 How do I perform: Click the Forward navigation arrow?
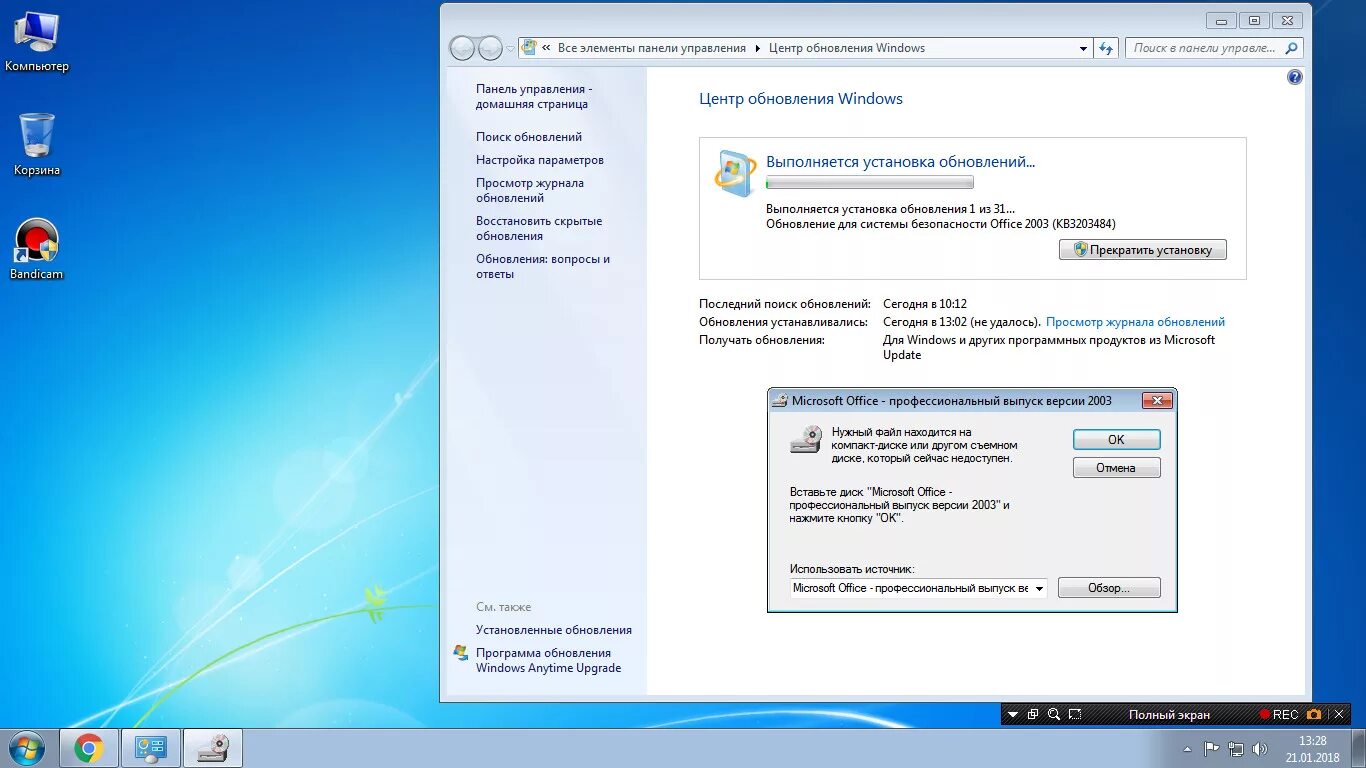pos(490,48)
